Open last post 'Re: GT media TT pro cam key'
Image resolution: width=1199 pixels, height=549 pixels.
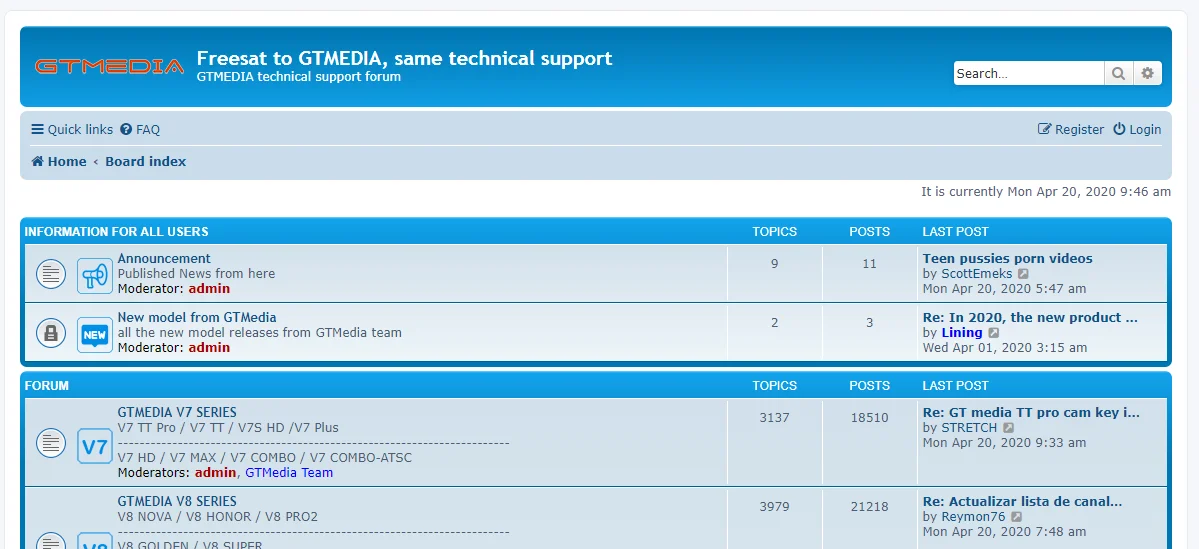coord(1031,413)
